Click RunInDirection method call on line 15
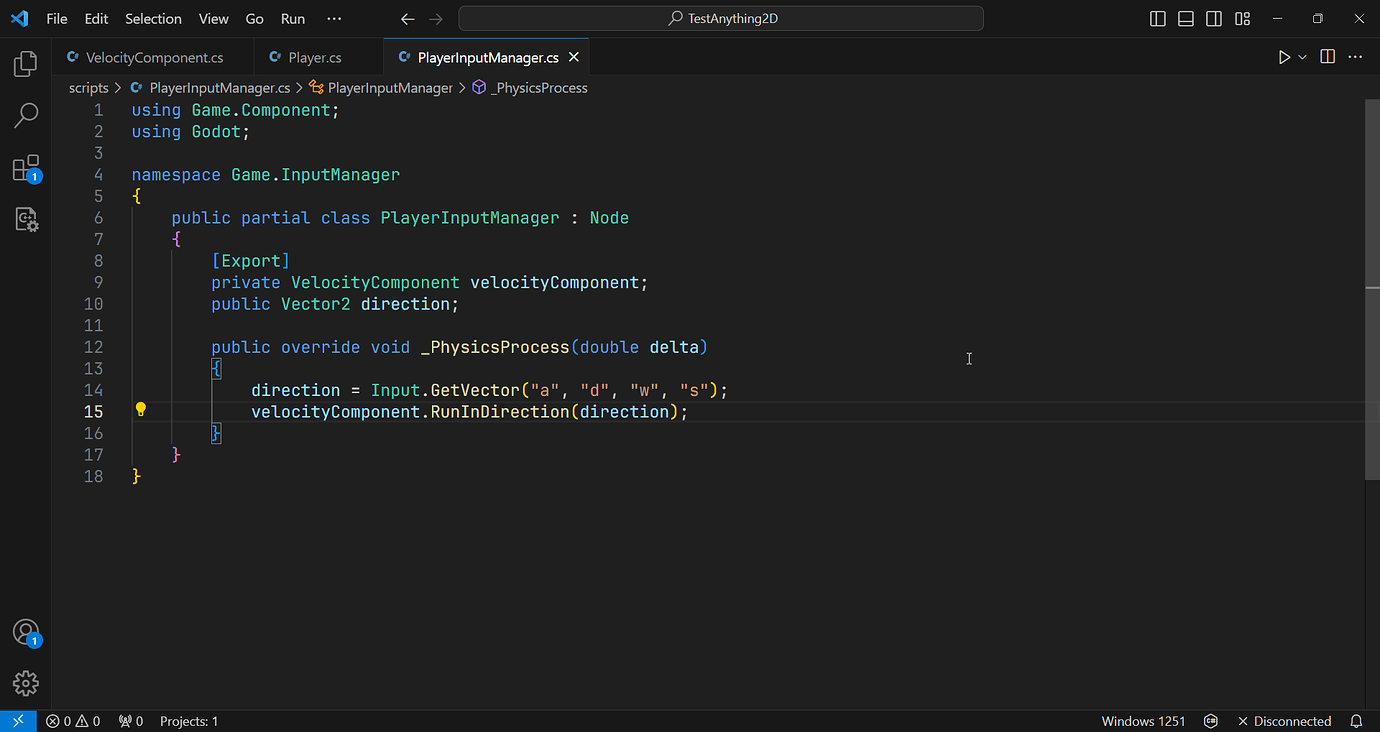The width and height of the screenshot is (1380, 732). [500, 412]
